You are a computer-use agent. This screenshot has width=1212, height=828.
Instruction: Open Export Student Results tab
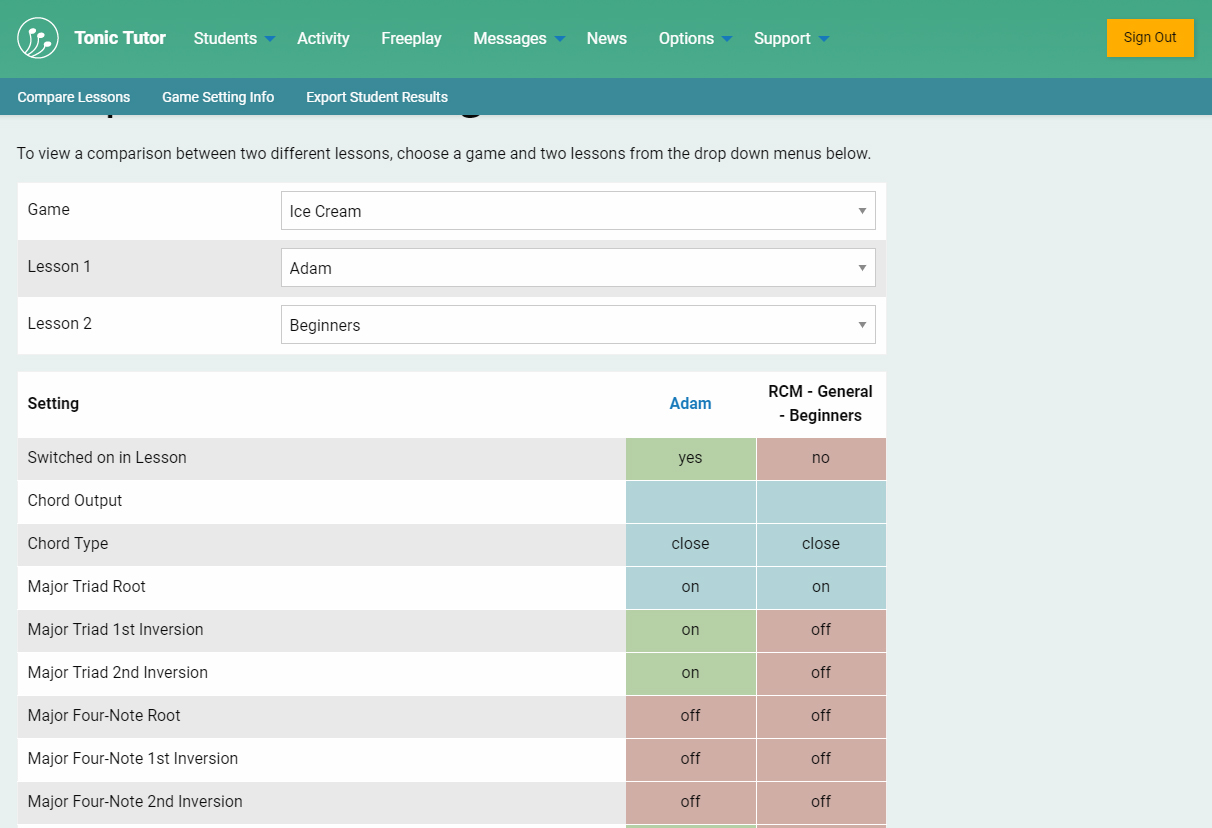click(x=377, y=97)
